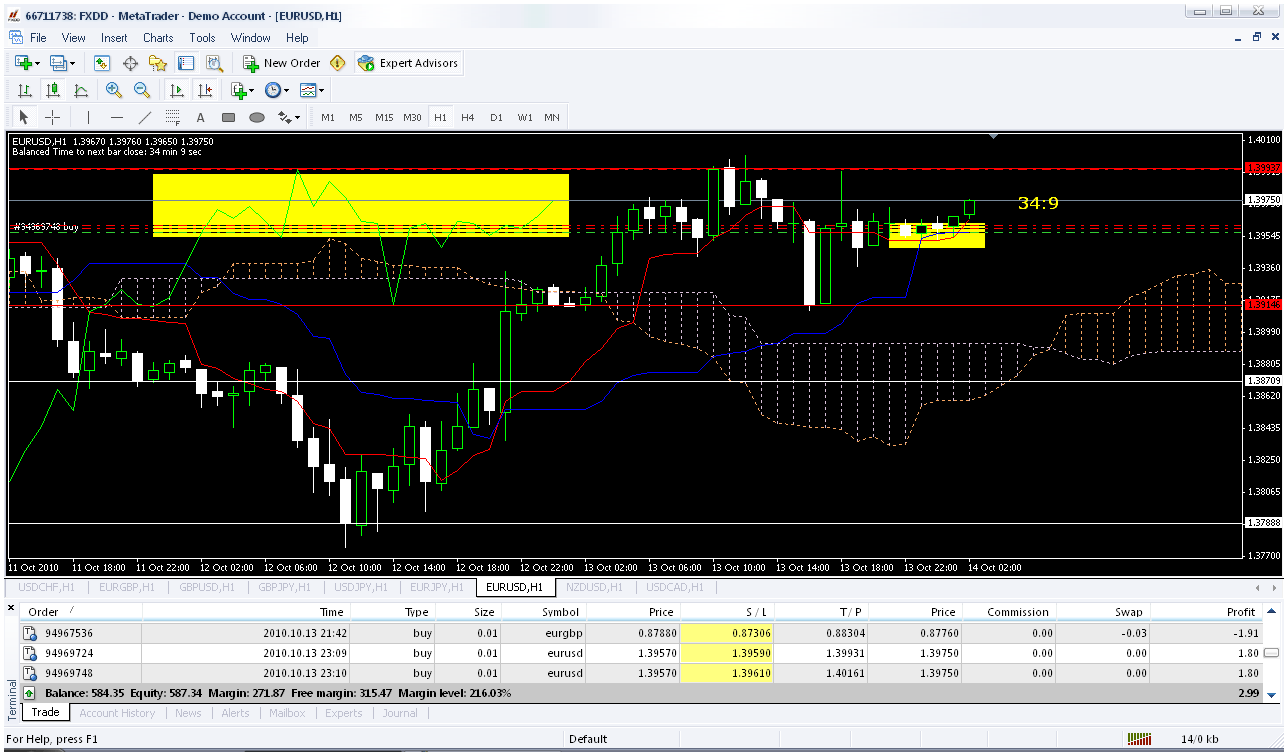Viewport: 1288px width, 752px height.
Task: Open the File menu
Action: pos(38,38)
